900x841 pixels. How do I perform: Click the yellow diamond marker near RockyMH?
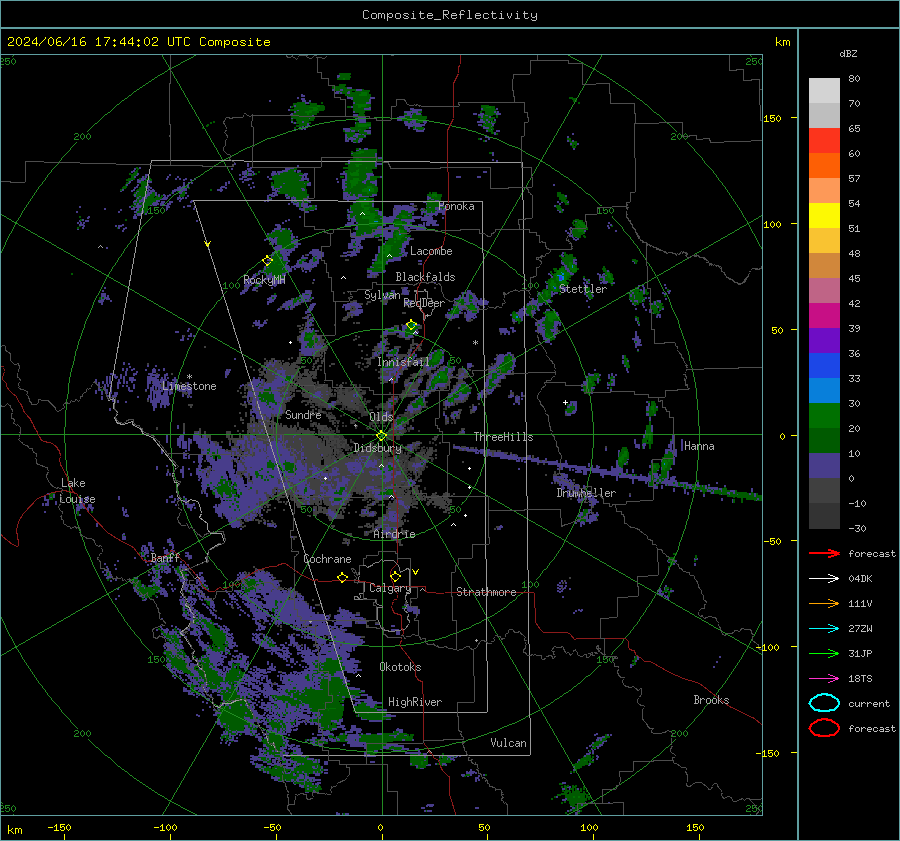pos(267,261)
